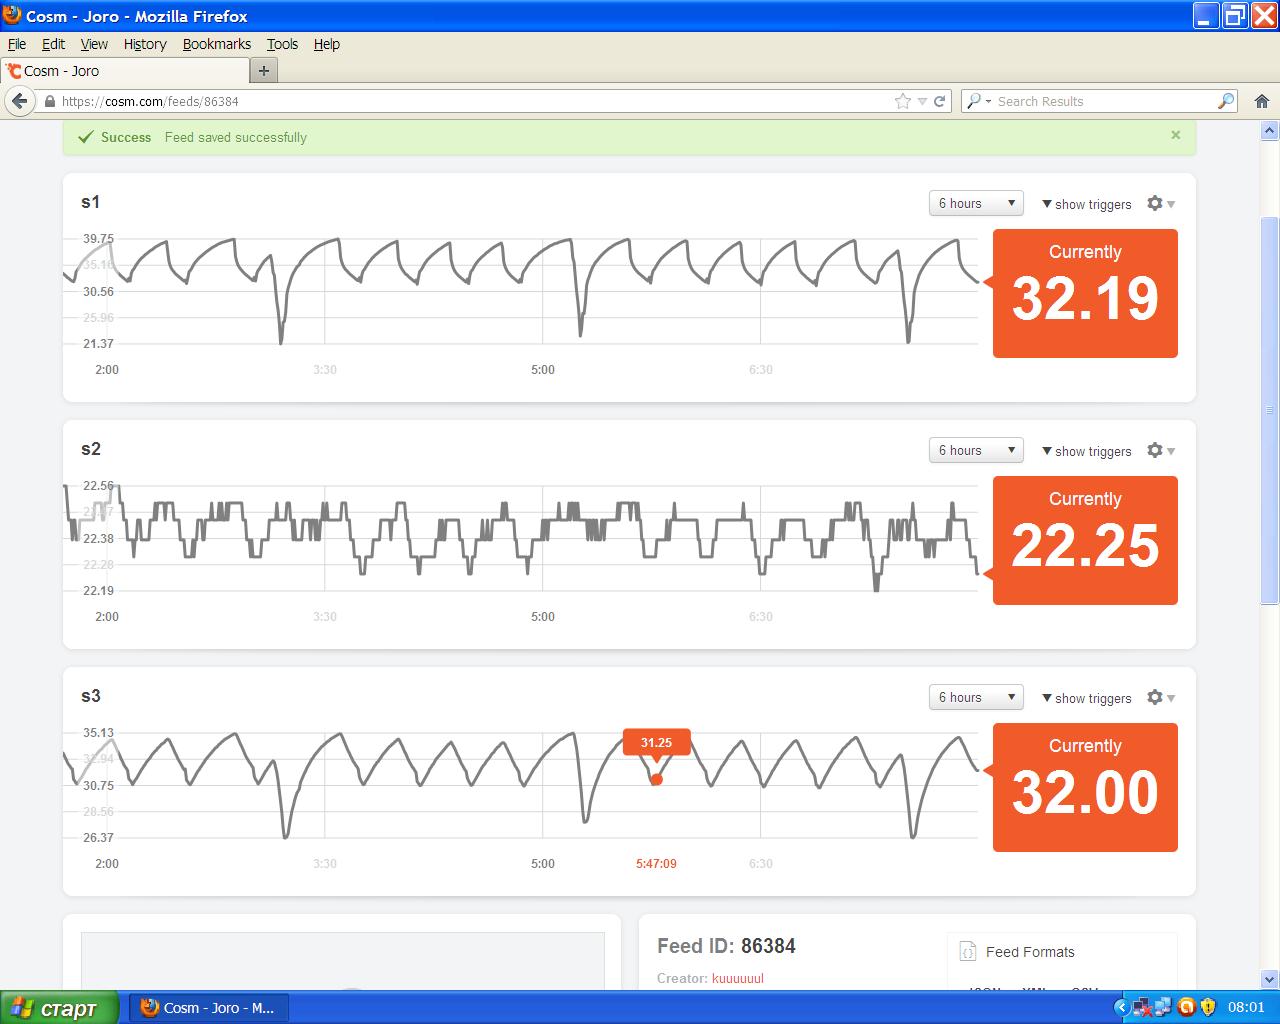Open the s1 datastream gear settings
1280x1024 pixels.
pos(1160,203)
